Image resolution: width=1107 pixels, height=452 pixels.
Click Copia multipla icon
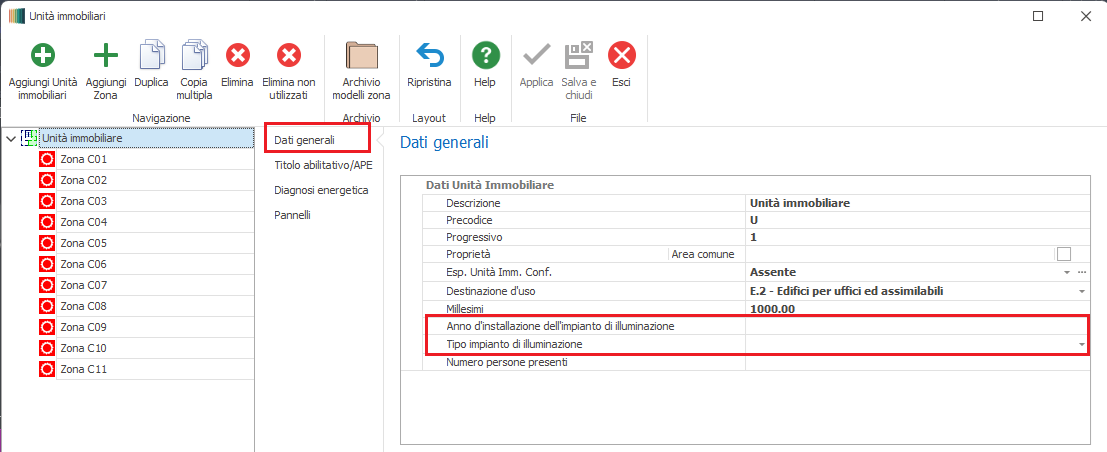(x=194, y=55)
